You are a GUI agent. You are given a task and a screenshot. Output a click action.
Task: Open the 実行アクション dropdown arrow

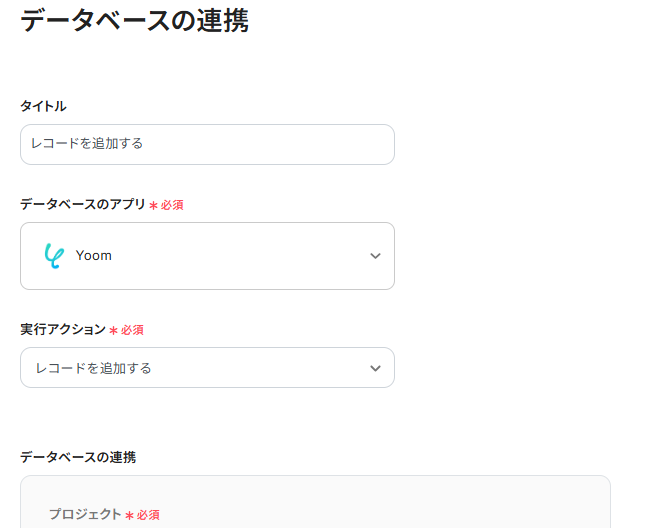click(x=375, y=368)
